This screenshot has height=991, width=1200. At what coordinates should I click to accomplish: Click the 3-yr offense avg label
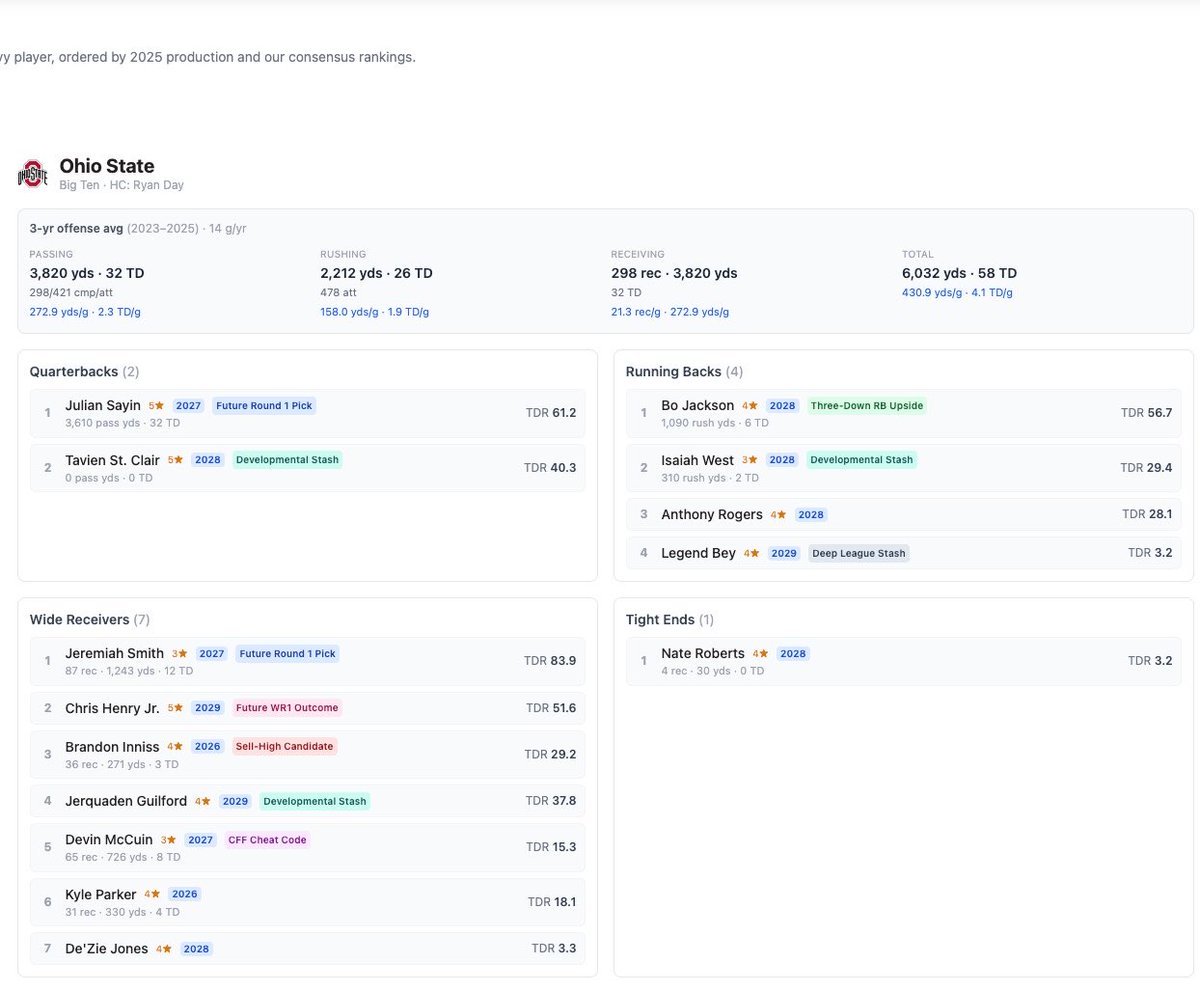point(76,228)
